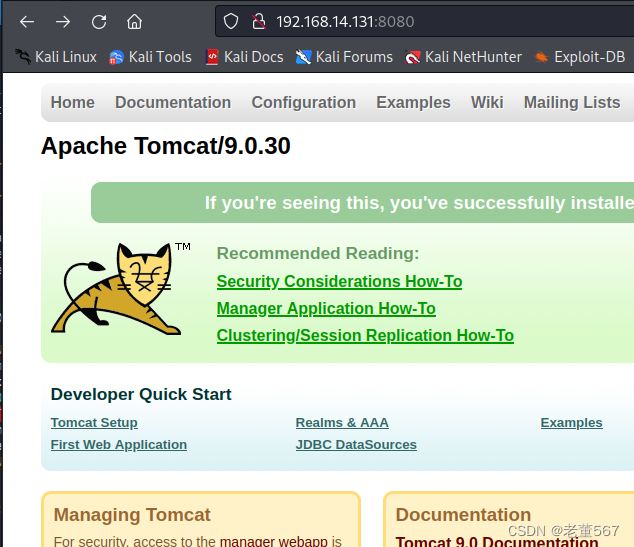Image resolution: width=634 pixels, height=547 pixels.
Task: Open the tracking protection shield icon
Action: pos(231,21)
